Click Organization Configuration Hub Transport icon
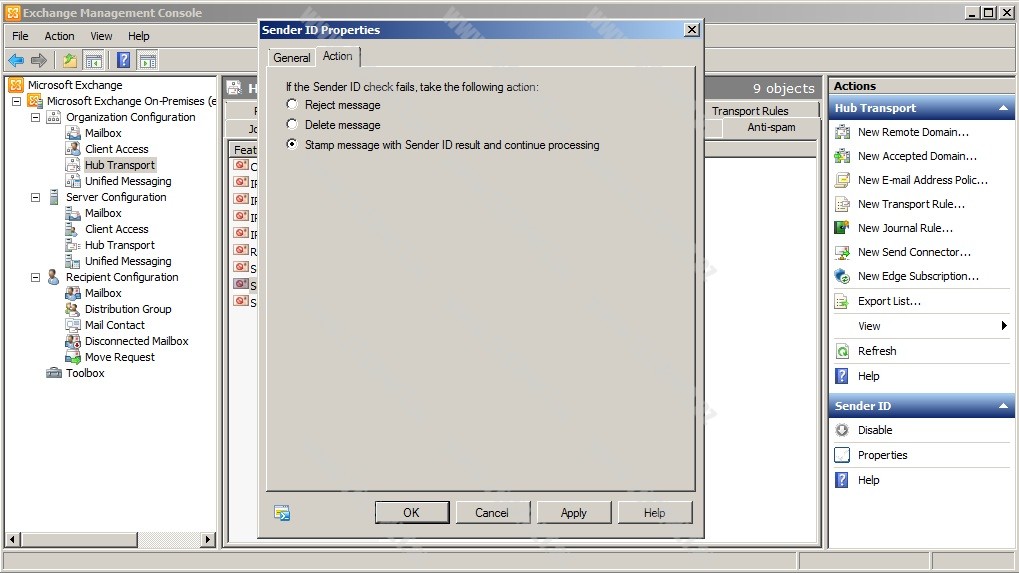The width and height of the screenshot is (1019, 573). [x=73, y=165]
